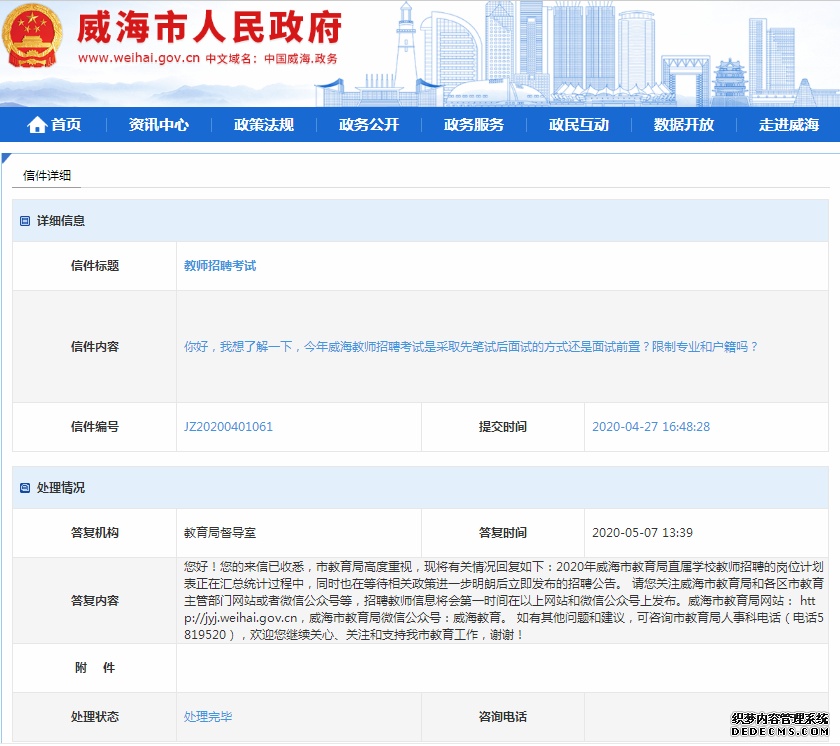The height and width of the screenshot is (746, 840).
Task: Open the 资讯中心 menu
Action: (x=159, y=125)
